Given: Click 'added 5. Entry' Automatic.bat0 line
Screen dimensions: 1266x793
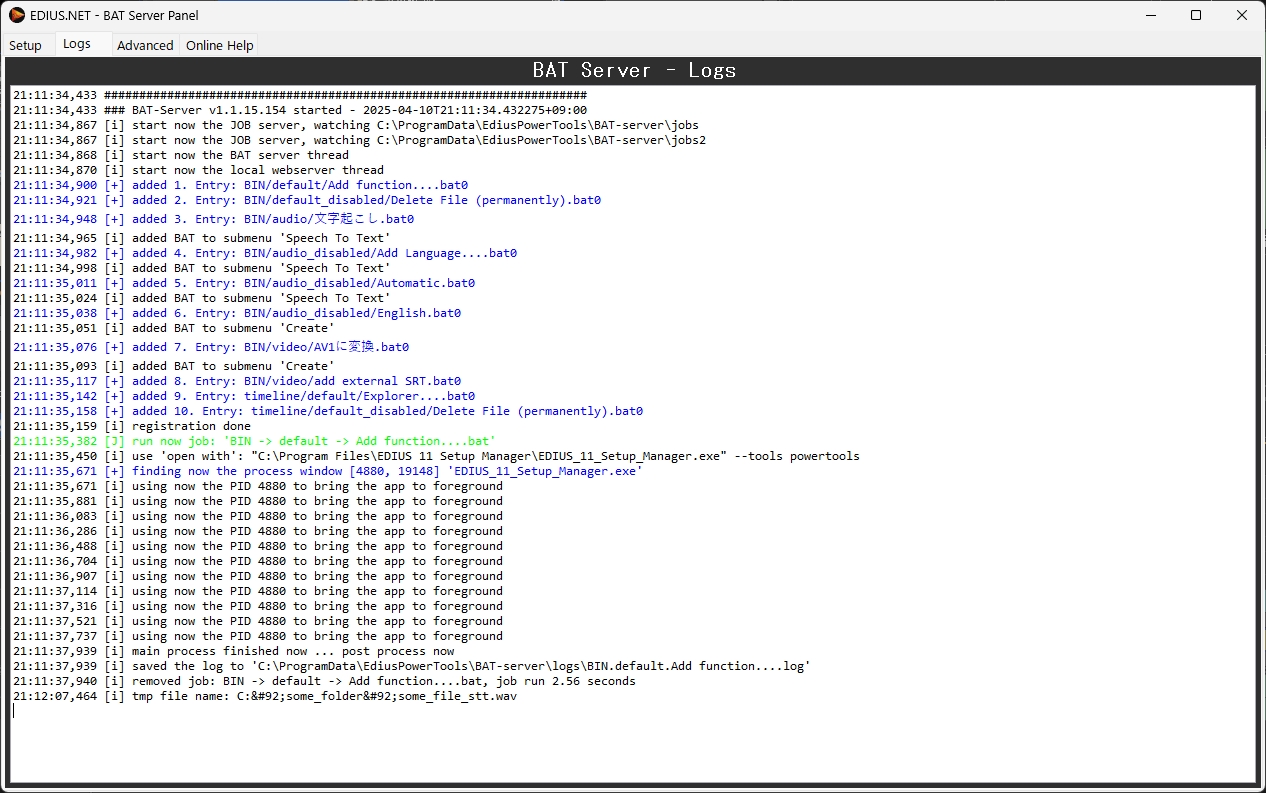Looking at the screenshot, I should pyautogui.click(x=244, y=283).
